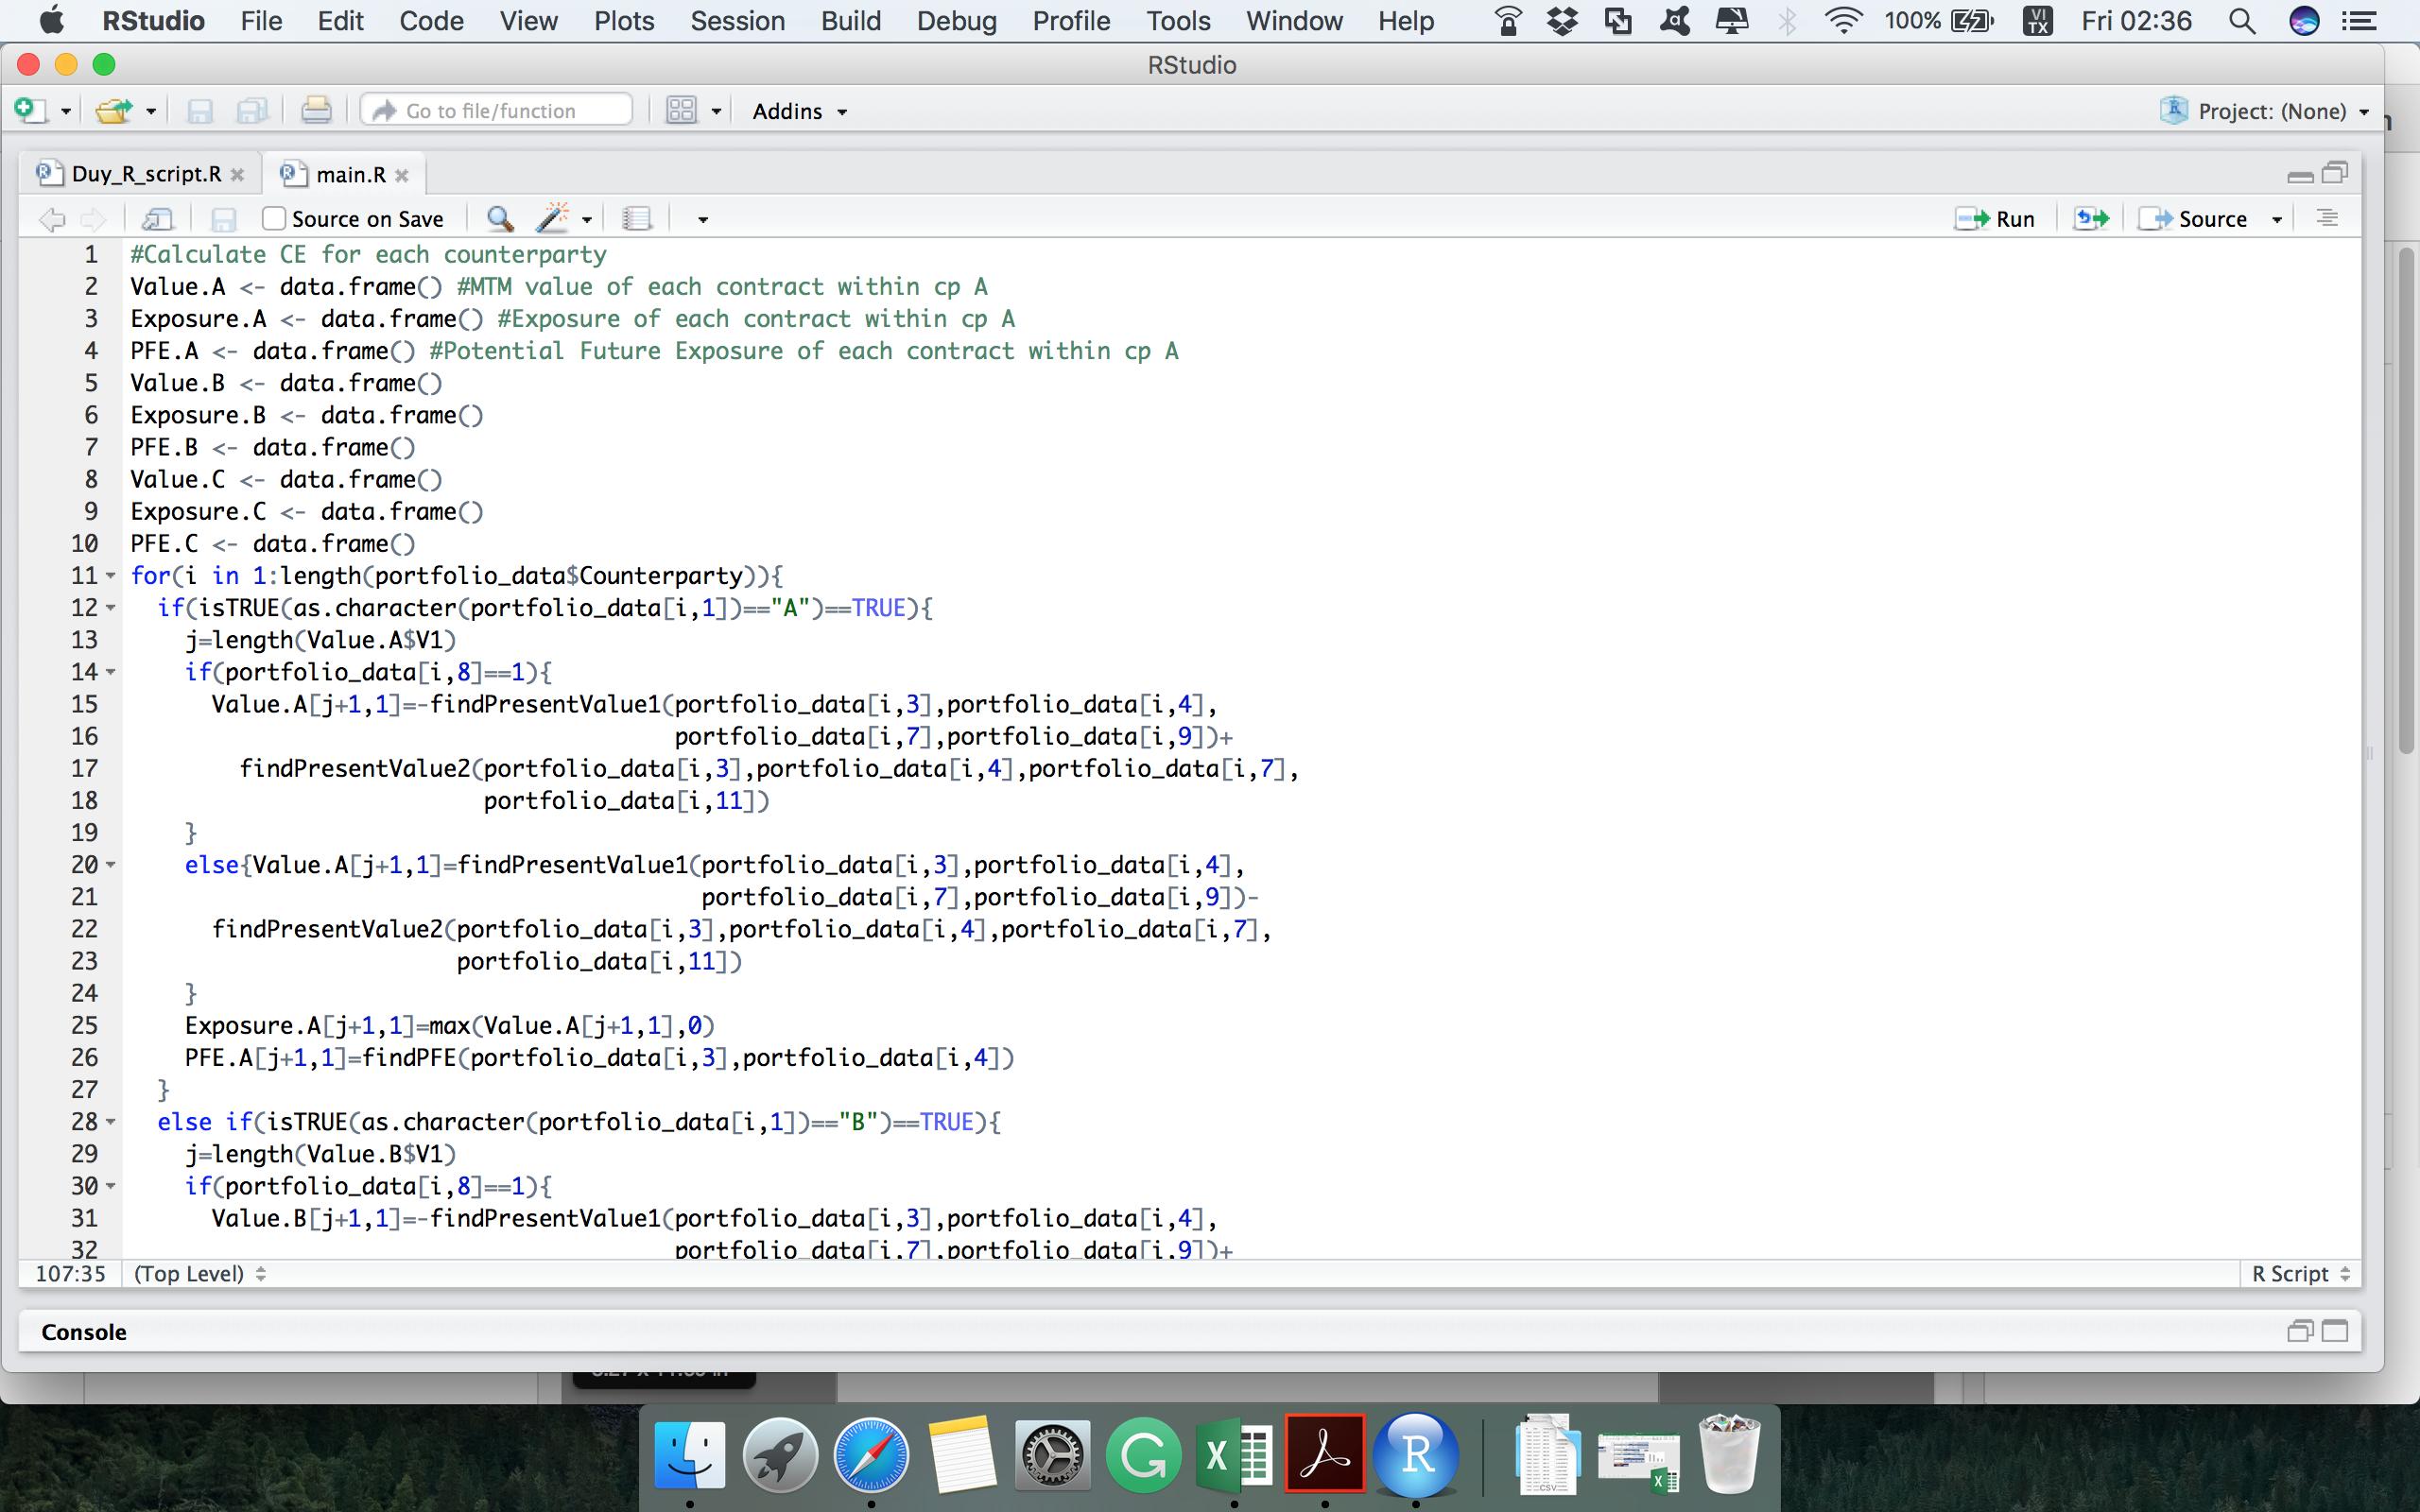Re-run the previous code region
This screenshot has height=1512, width=2420.
click(x=2090, y=218)
